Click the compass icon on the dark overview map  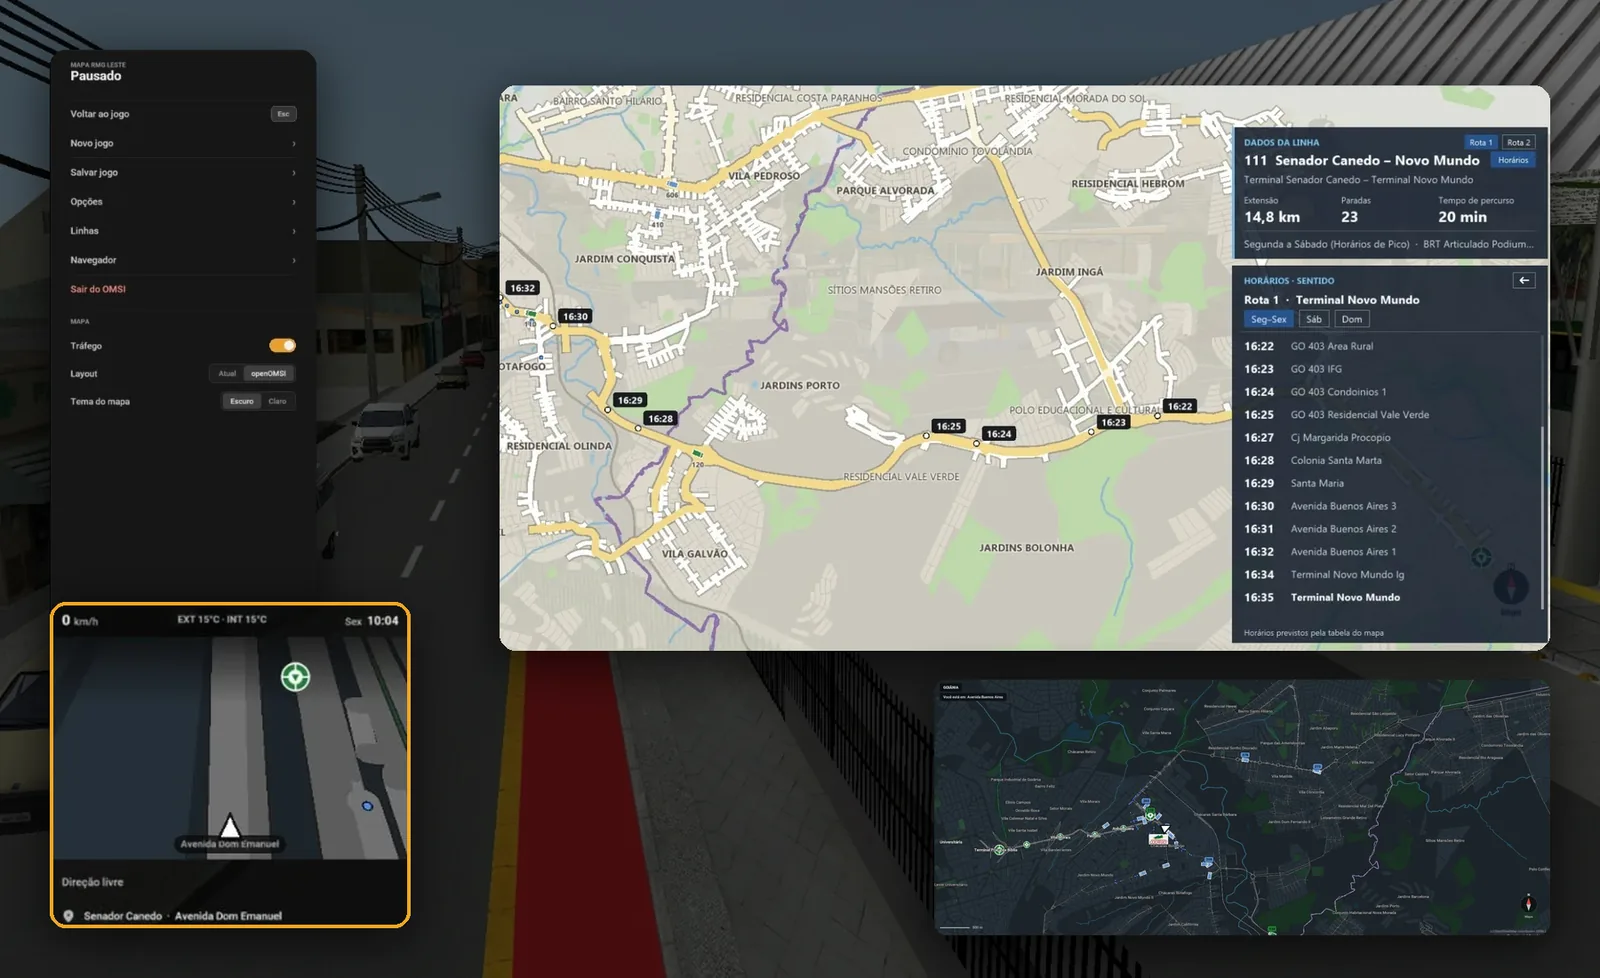point(1528,903)
